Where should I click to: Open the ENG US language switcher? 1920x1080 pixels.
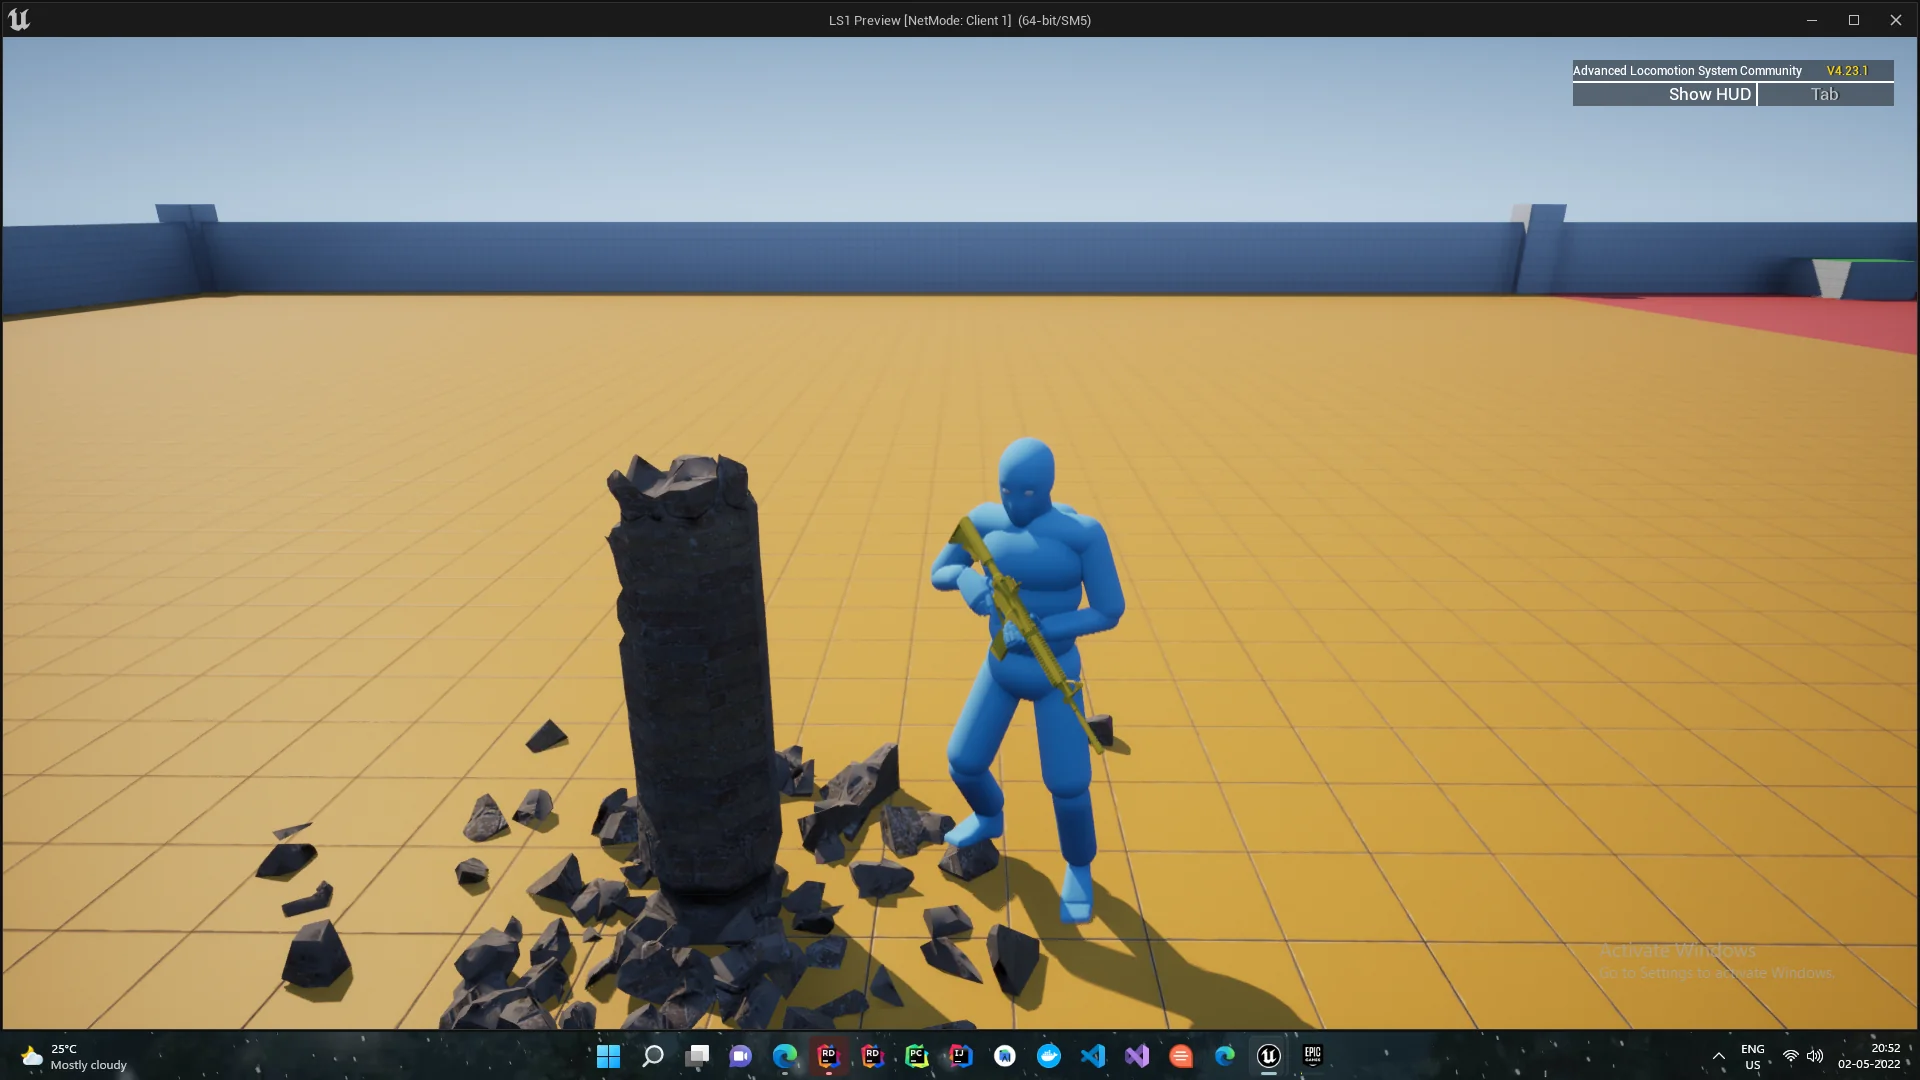tap(1753, 1057)
